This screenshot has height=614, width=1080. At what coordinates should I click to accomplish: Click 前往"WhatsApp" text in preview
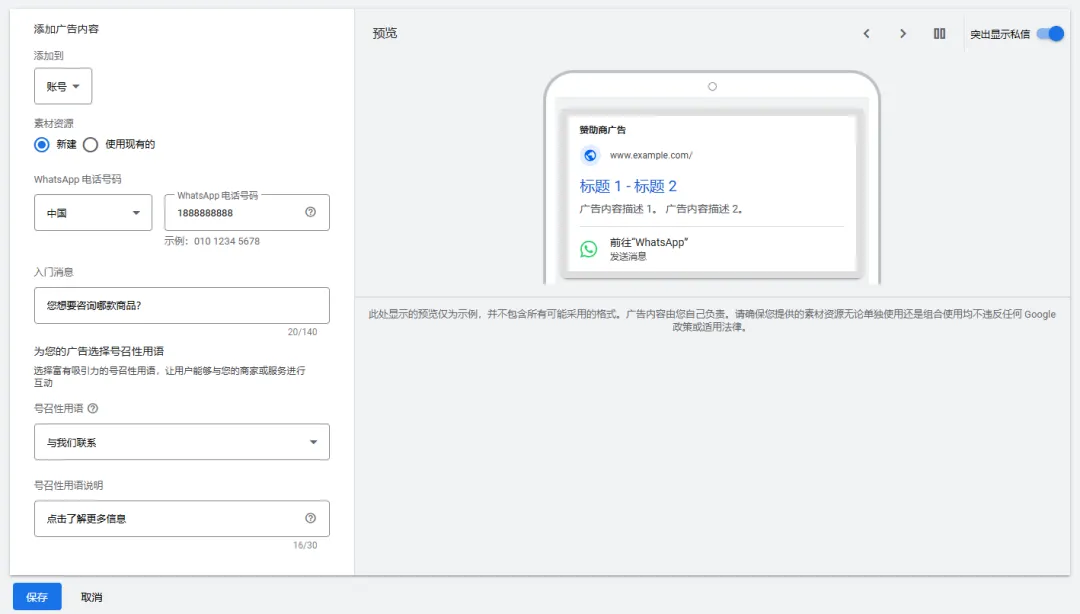pyautogui.click(x=649, y=243)
